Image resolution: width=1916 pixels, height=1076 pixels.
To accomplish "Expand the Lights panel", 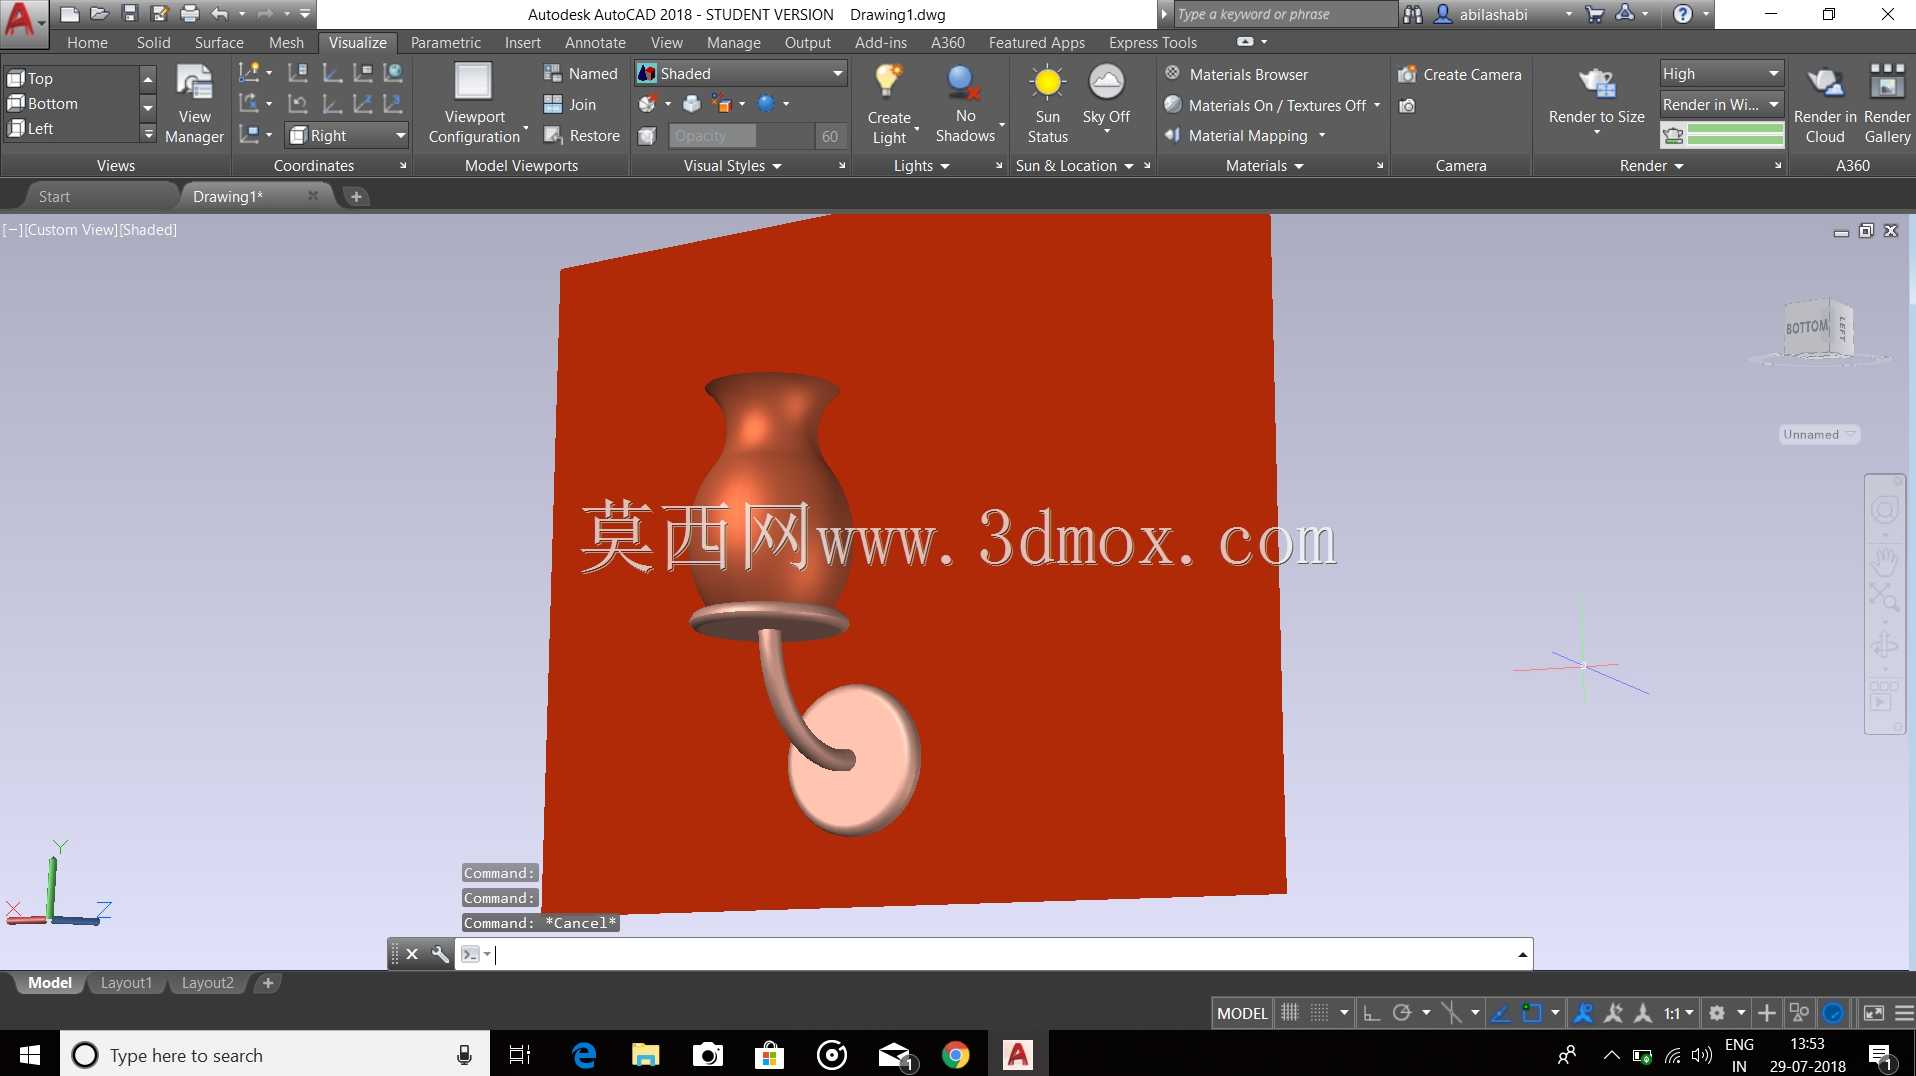I will [921, 166].
